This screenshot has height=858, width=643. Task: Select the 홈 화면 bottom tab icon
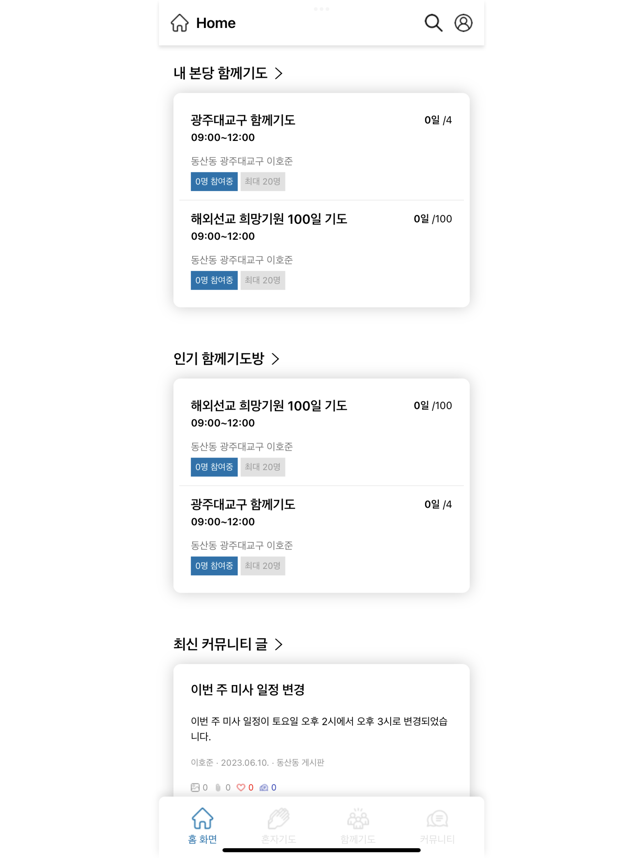coord(202,819)
